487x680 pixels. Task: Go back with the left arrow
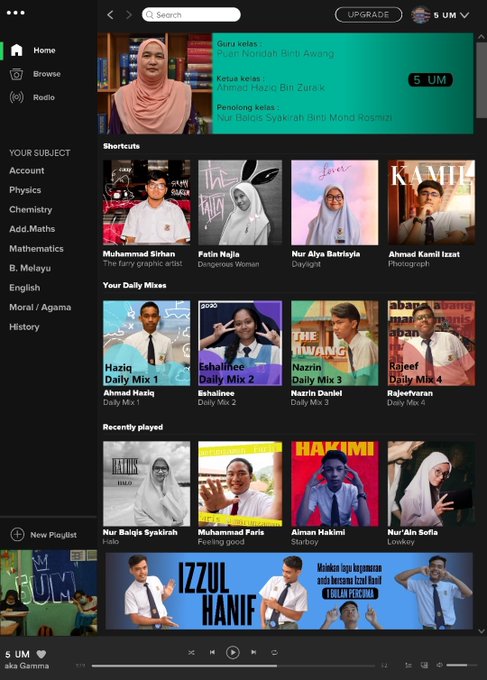[x=110, y=15]
